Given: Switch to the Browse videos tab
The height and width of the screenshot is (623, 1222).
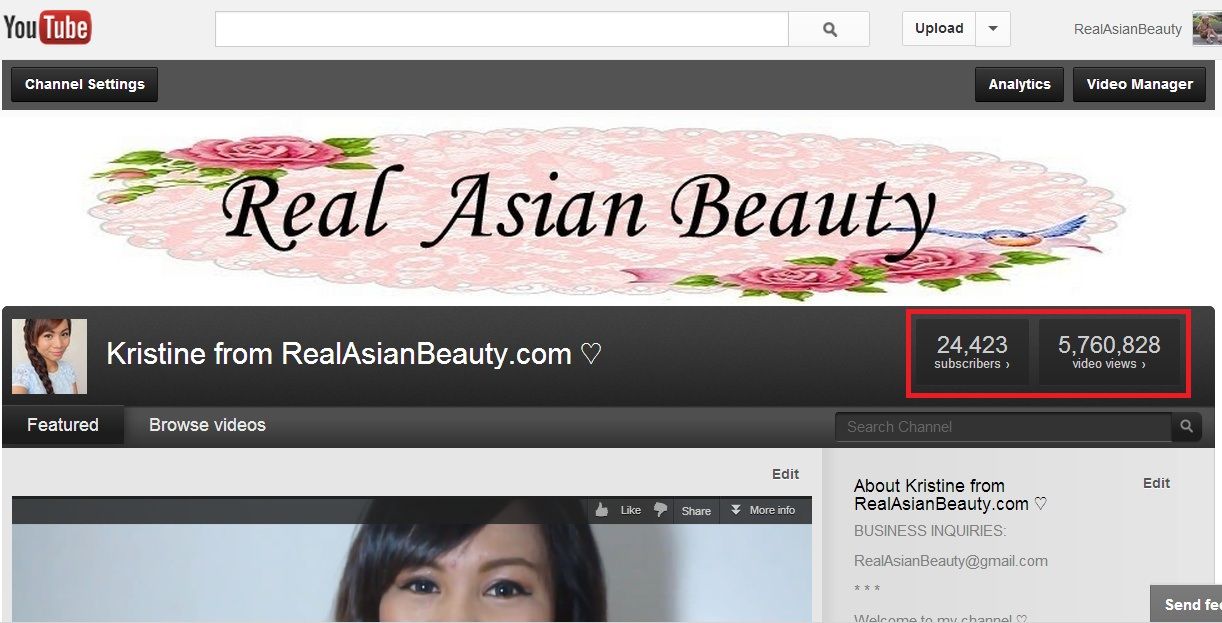Looking at the screenshot, I should [207, 425].
